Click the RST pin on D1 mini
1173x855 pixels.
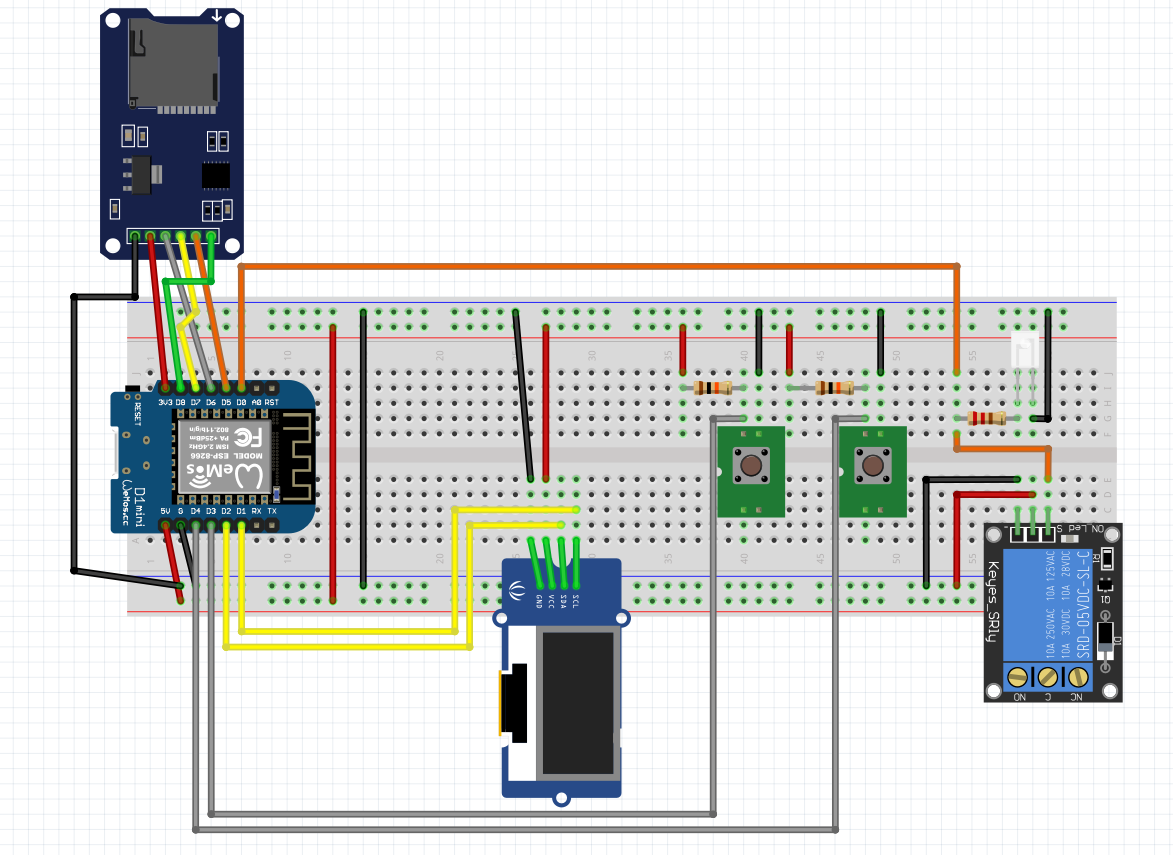tap(272, 388)
